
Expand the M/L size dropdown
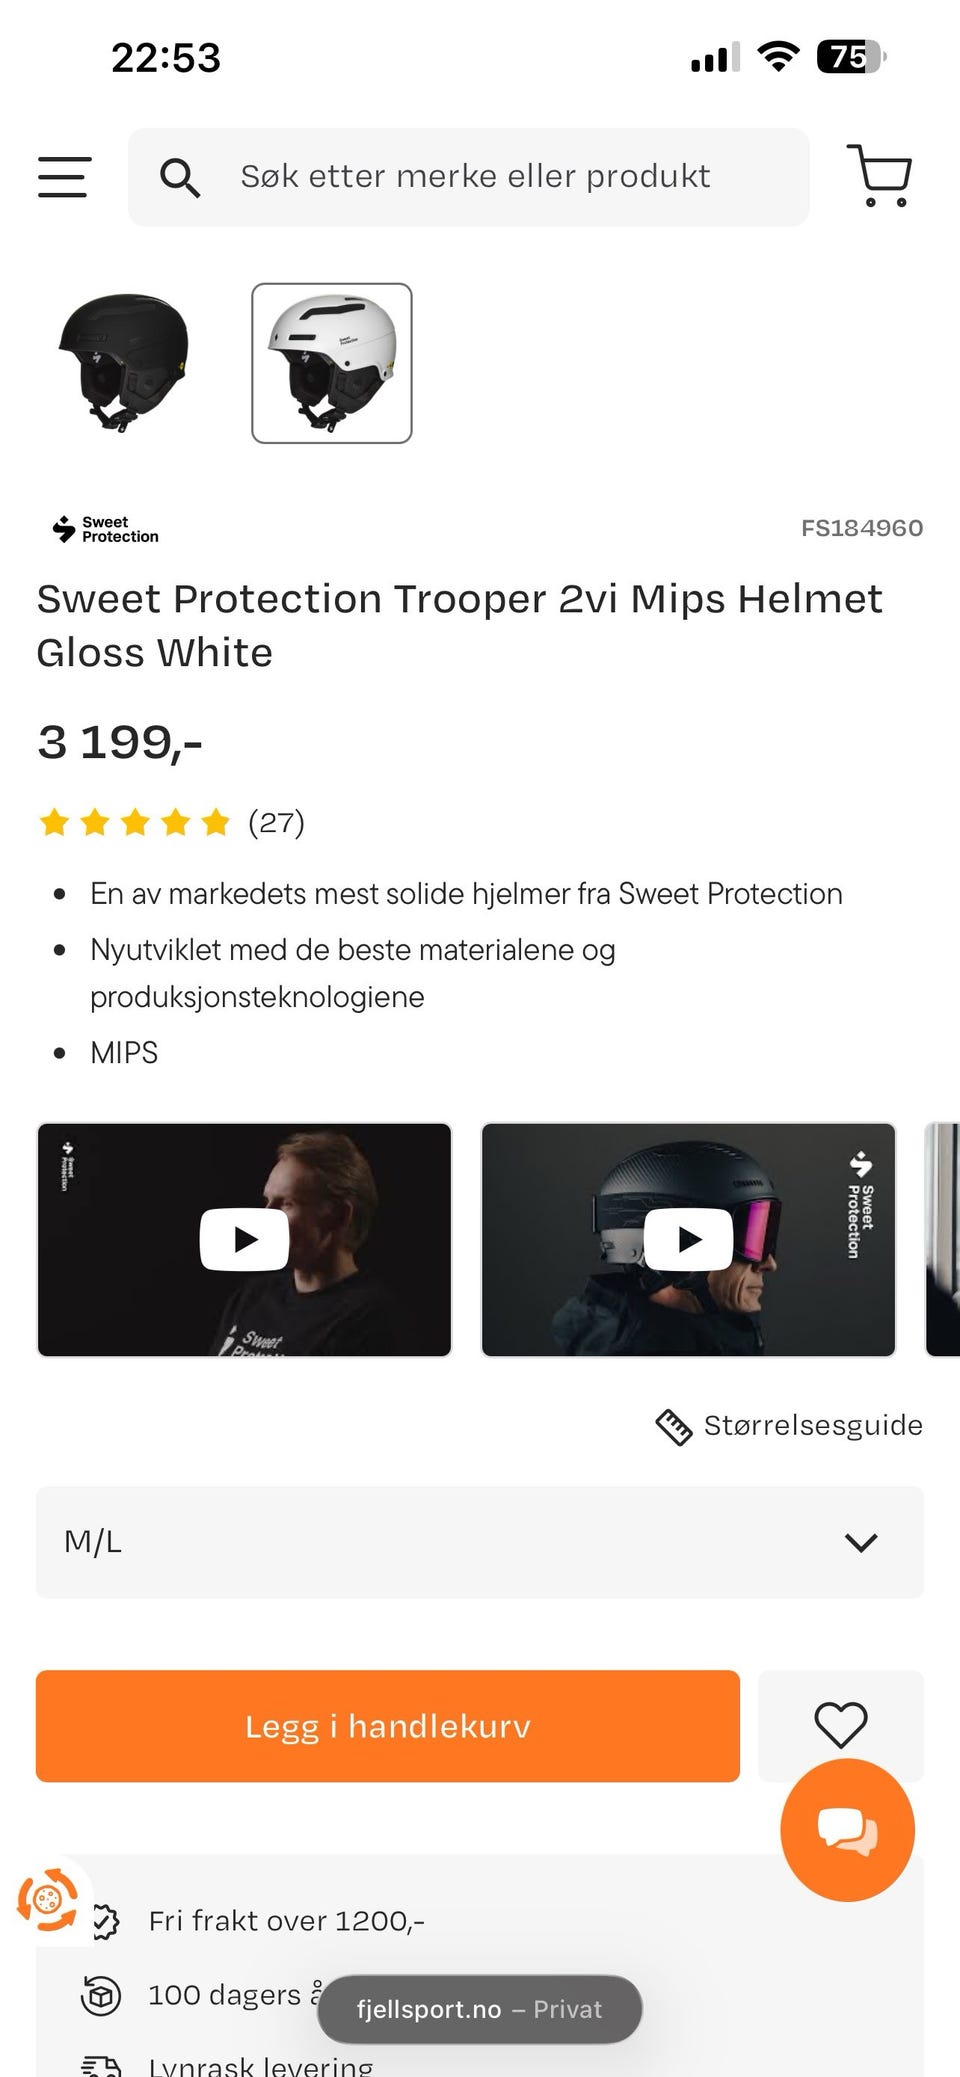tap(479, 1542)
